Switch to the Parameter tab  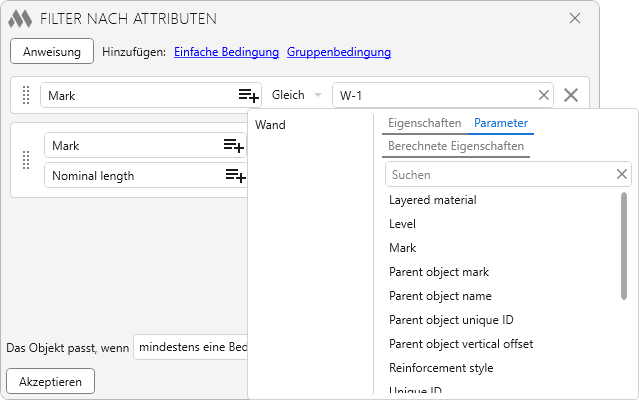pyautogui.click(x=501, y=123)
